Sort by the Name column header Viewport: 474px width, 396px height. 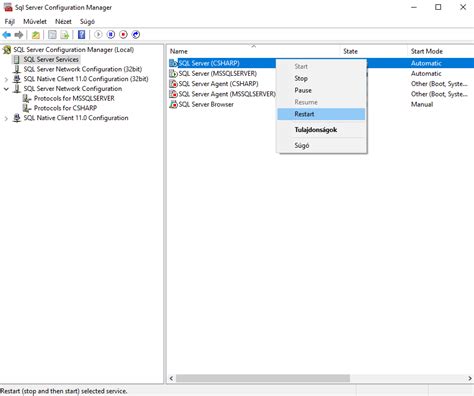coord(253,51)
